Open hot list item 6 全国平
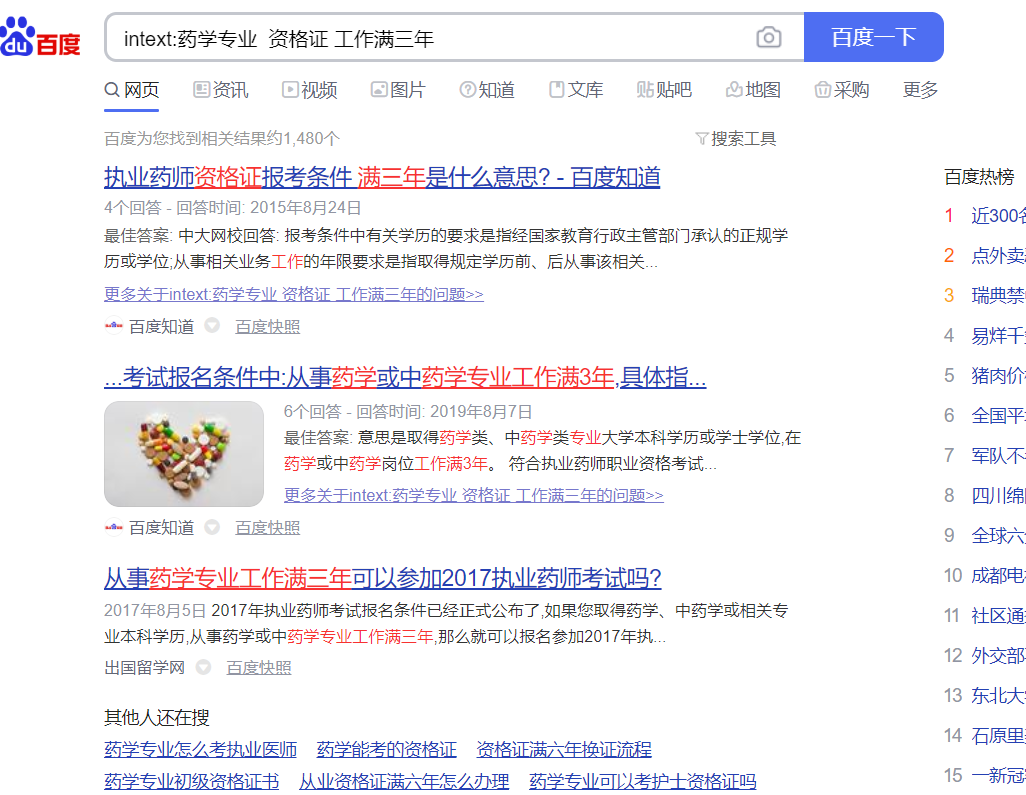The width and height of the screenshot is (1026, 795). tap(999, 415)
